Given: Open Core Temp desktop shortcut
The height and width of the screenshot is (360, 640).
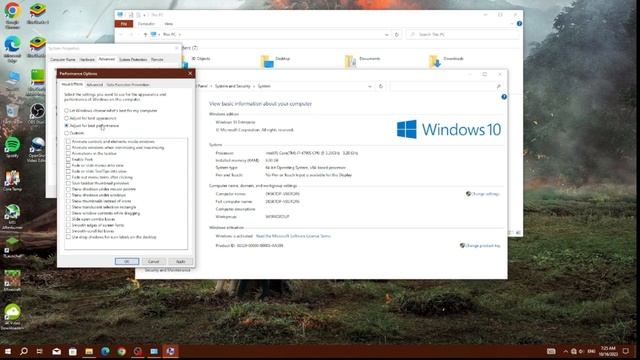Looking at the screenshot, I should pos(12,180).
